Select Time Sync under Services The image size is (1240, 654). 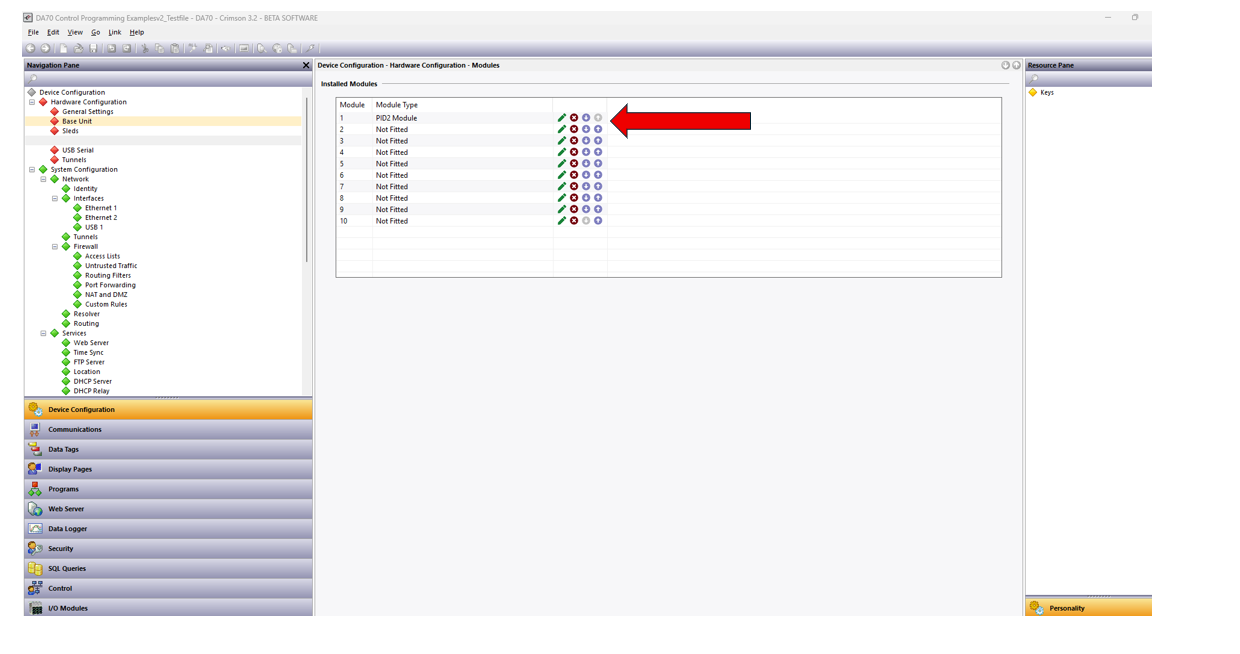coord(88,352)
